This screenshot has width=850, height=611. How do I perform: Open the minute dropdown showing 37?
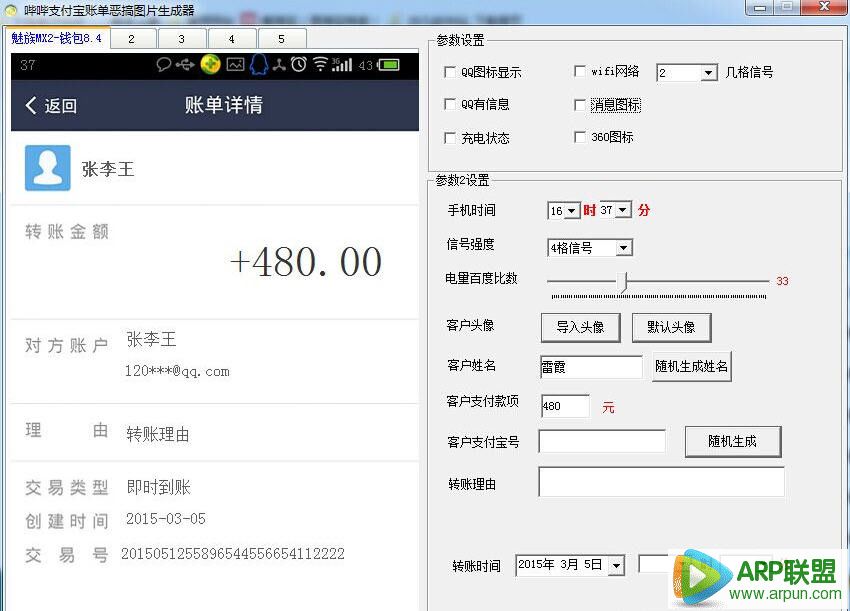[x=623, y=210]
